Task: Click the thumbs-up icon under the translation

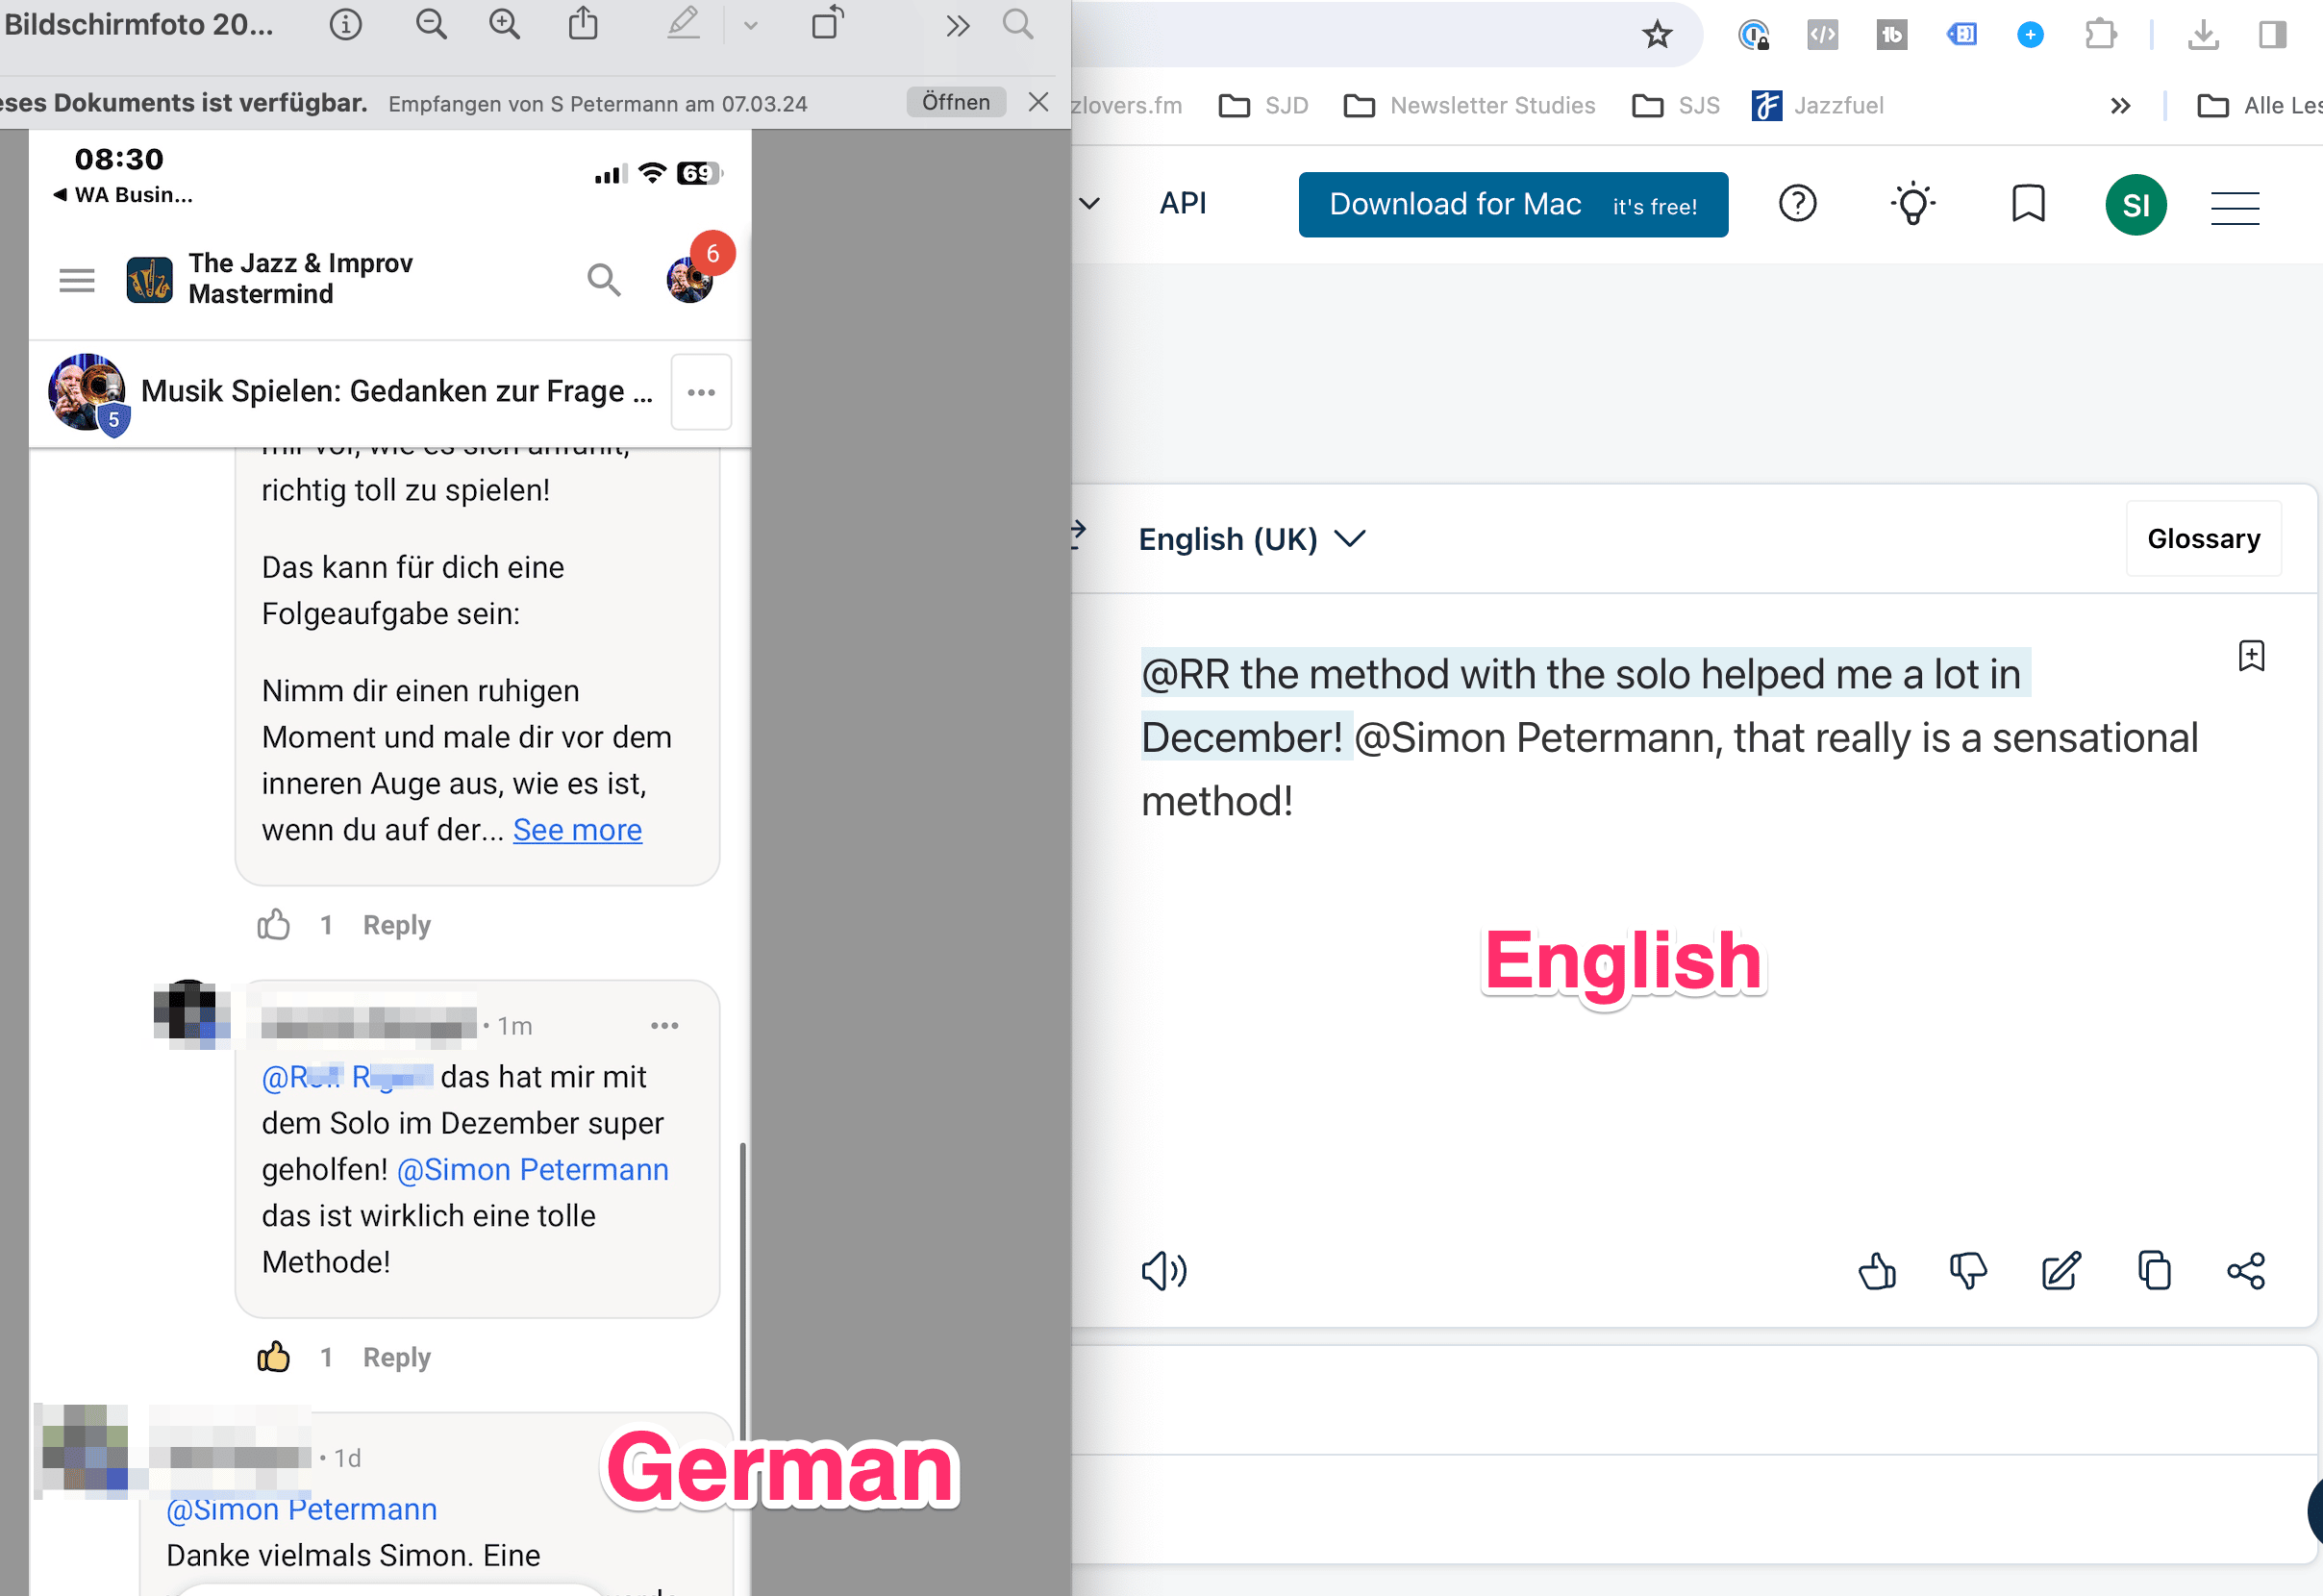Action: (x=1876, y=1272)
